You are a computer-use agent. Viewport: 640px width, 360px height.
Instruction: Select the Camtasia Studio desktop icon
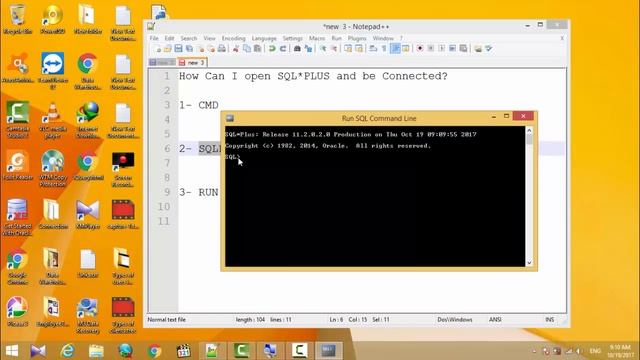[x=18, y=120]
